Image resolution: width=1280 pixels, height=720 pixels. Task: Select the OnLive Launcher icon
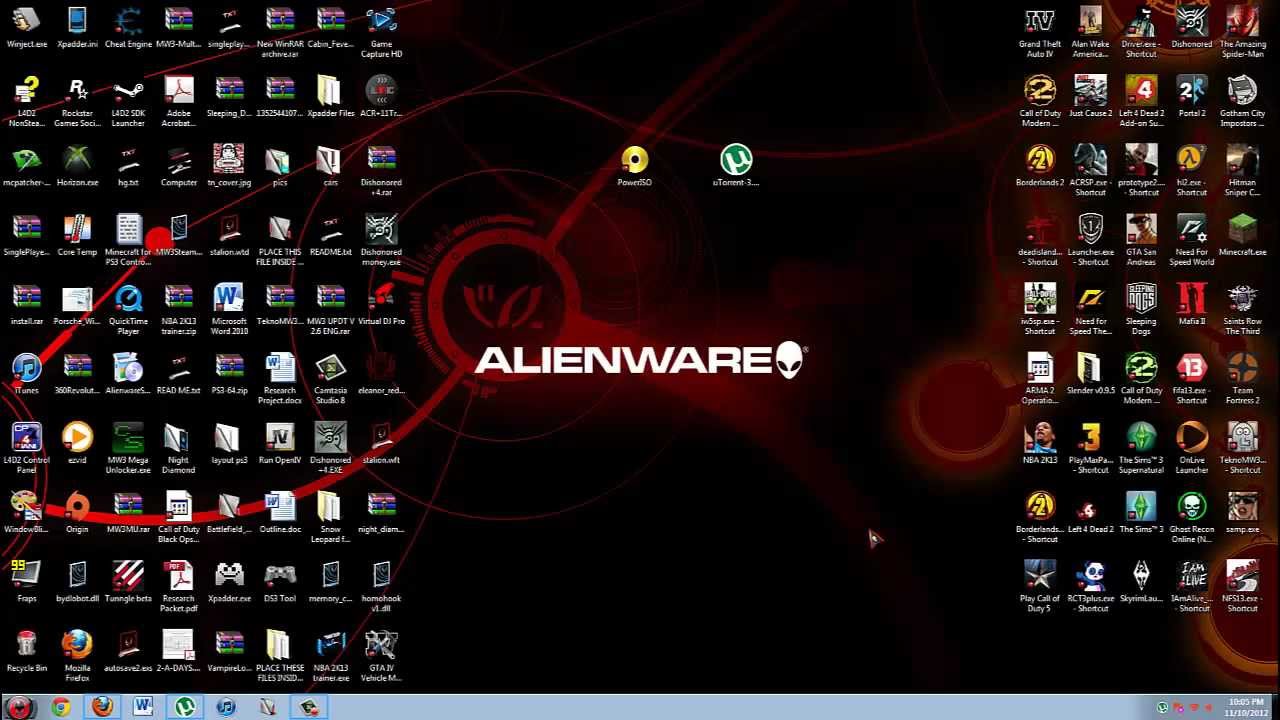click(1191, 448)
